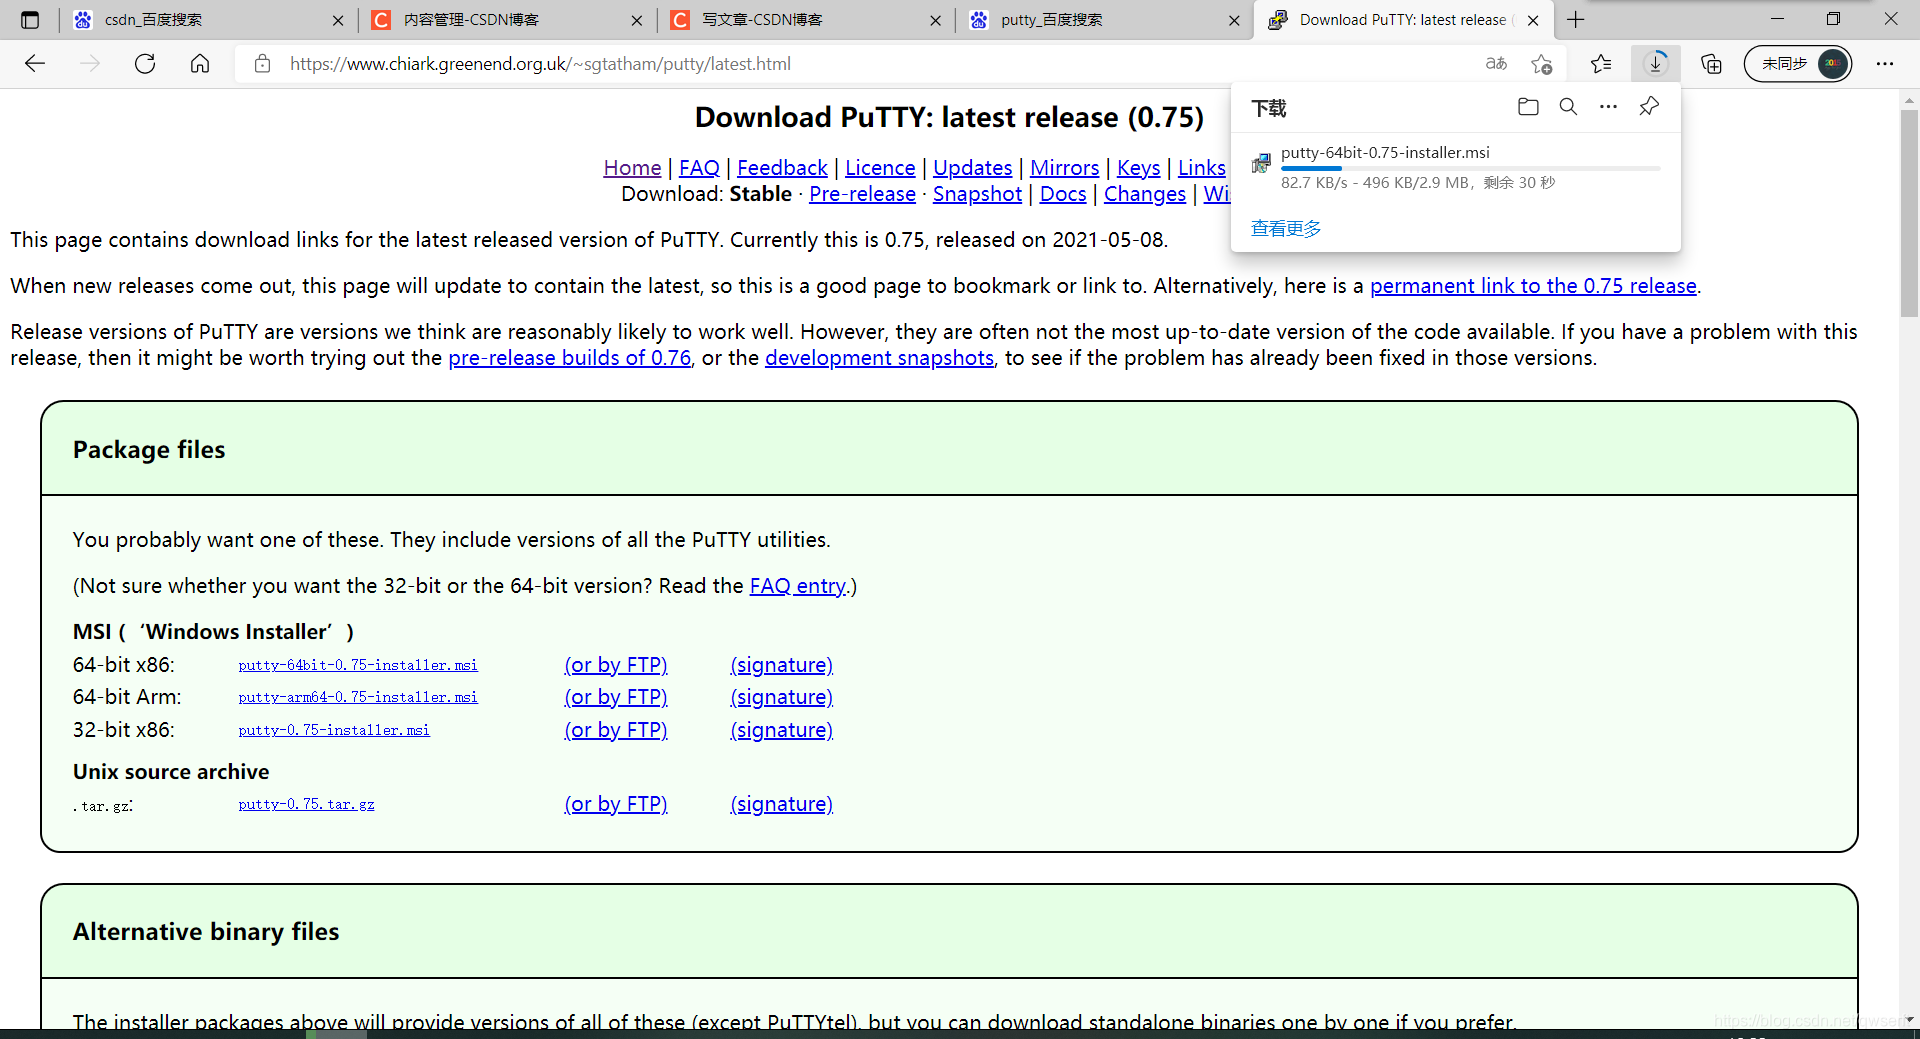
Task: Open FTP link for 64-bit Arm
Action: pyautogui.click(x=616, y=697)
